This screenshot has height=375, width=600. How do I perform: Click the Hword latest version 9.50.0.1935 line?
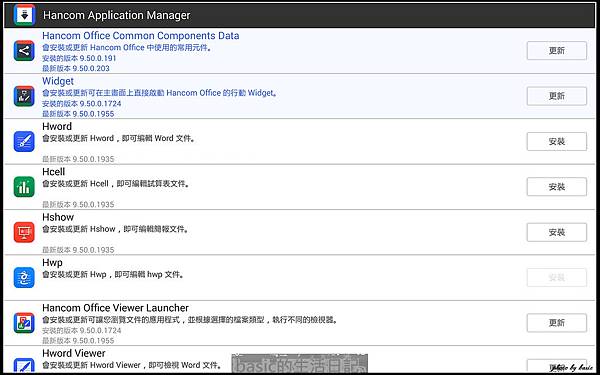click(78, 159)
